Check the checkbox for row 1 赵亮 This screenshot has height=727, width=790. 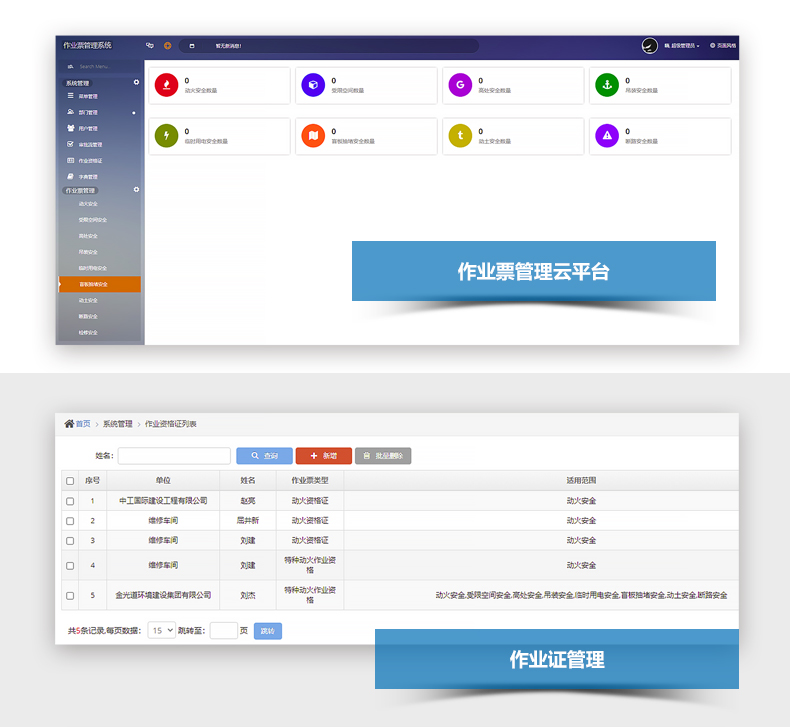(70, 501)
